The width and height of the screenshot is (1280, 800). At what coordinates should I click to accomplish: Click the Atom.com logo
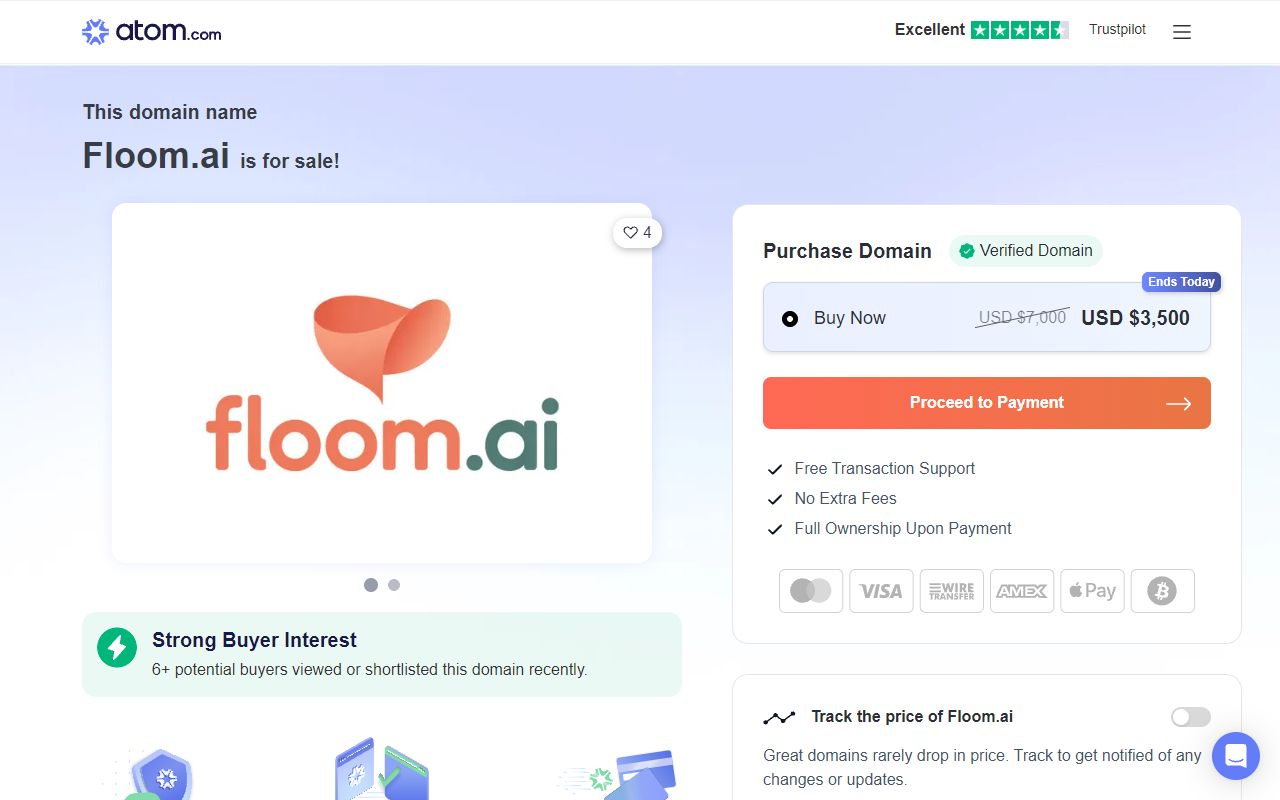coord(150,31)
